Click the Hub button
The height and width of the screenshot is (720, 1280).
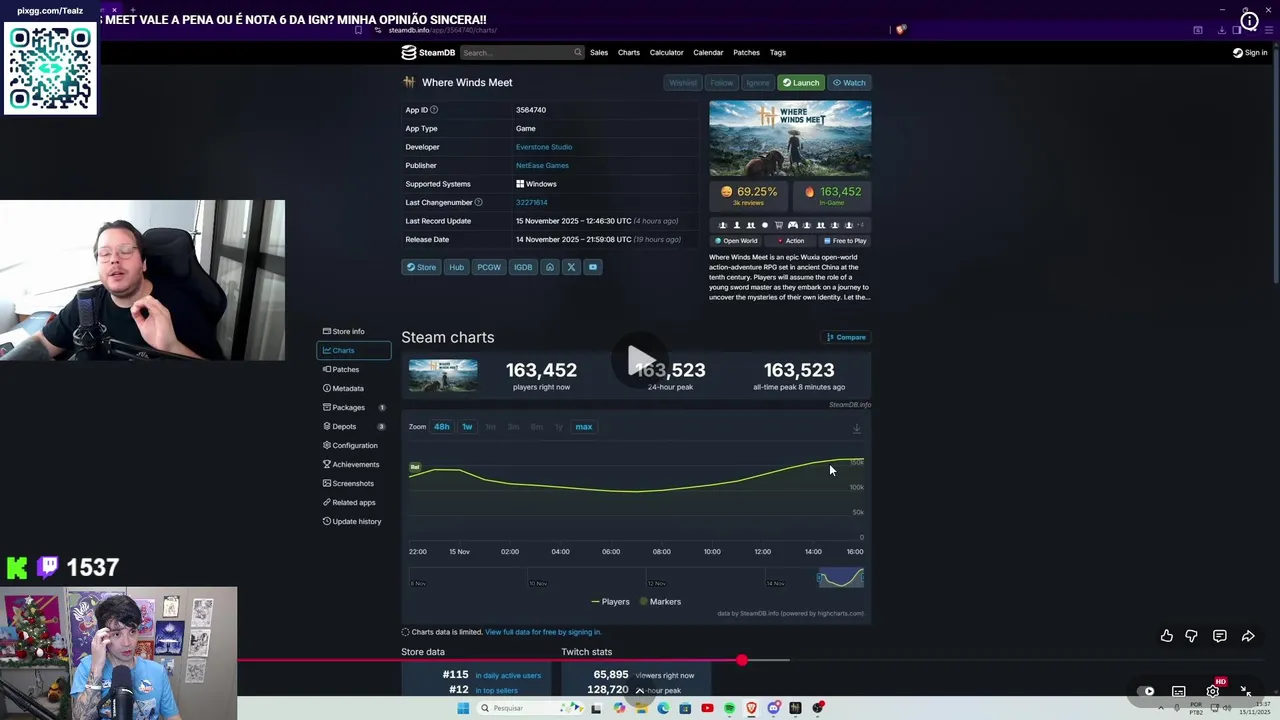point(456,267)
